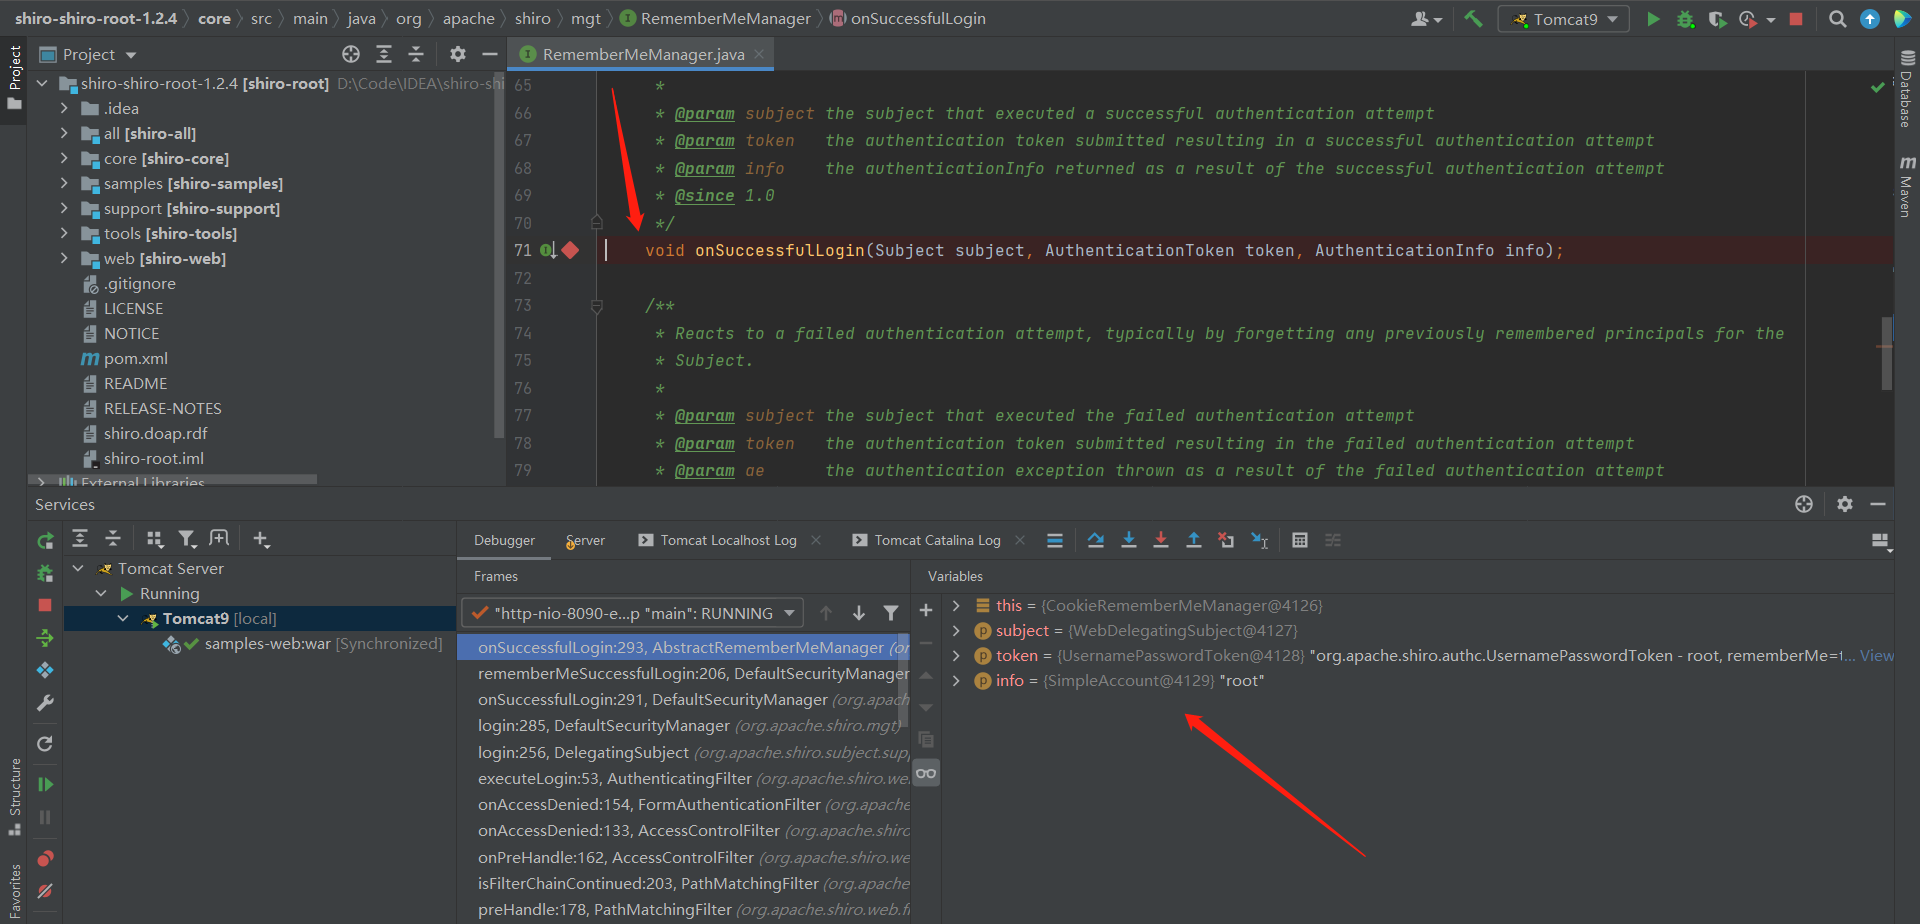Image resolution: width=1920 pixels, height=924 pixels.
Task: Click the editor's vertical scrollbar thumb
Action: point(1886,353)
